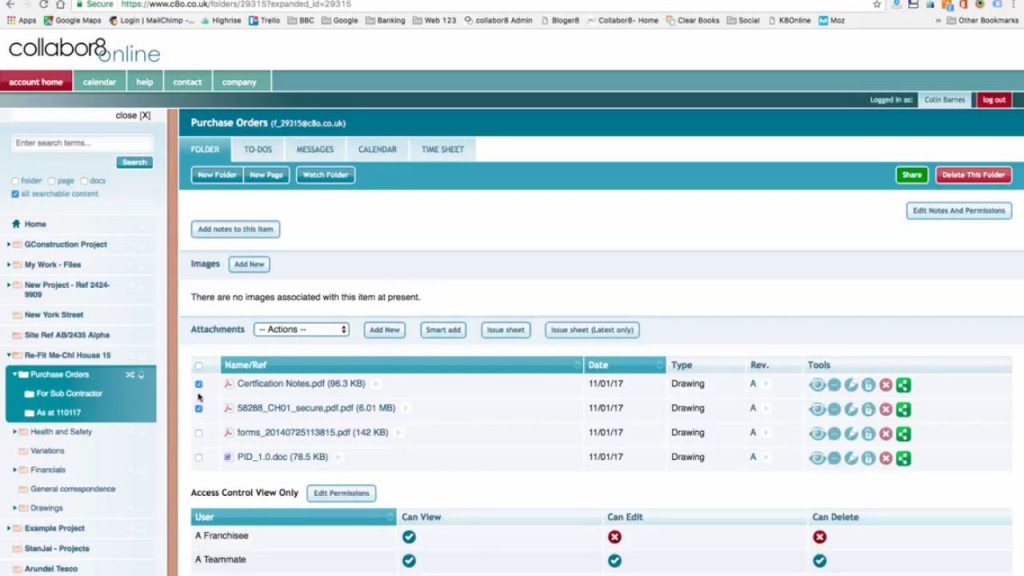The image size is (1024, 576).
Task: Preview Certification Notes.pdf with the eye icon
Action: [x=816, y=384]
